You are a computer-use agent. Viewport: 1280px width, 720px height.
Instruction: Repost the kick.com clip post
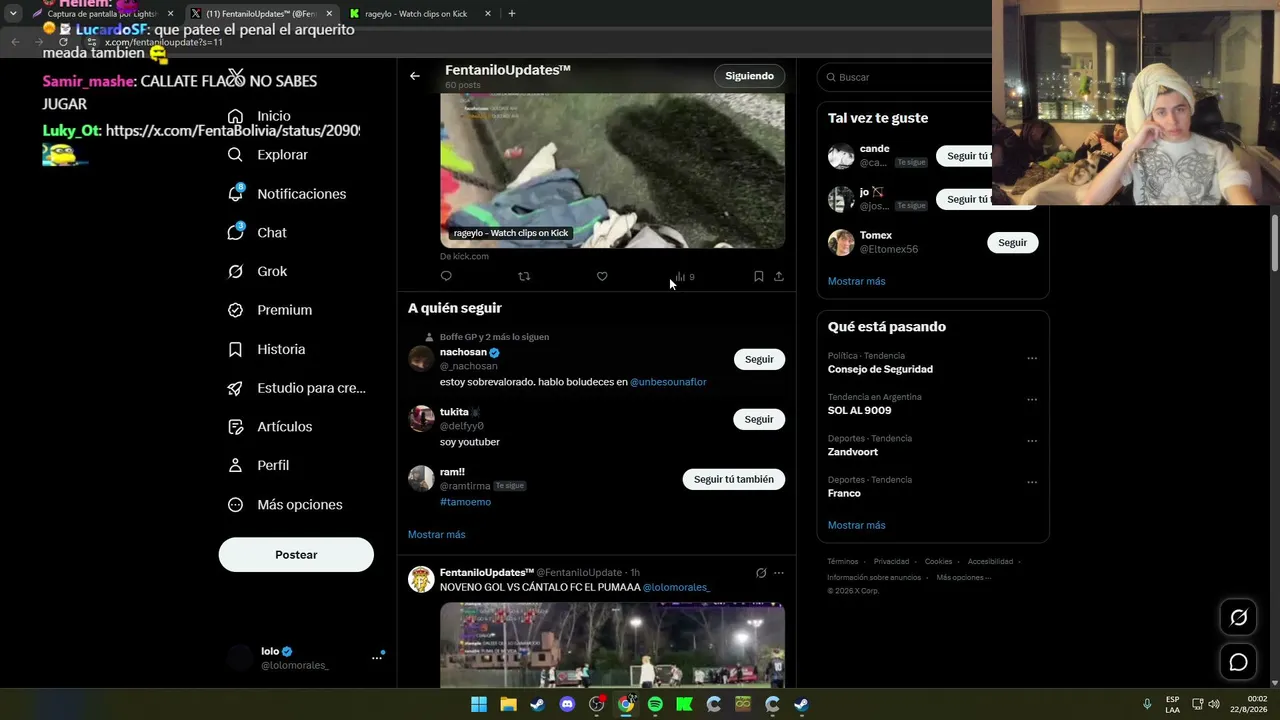click(524, 276)
